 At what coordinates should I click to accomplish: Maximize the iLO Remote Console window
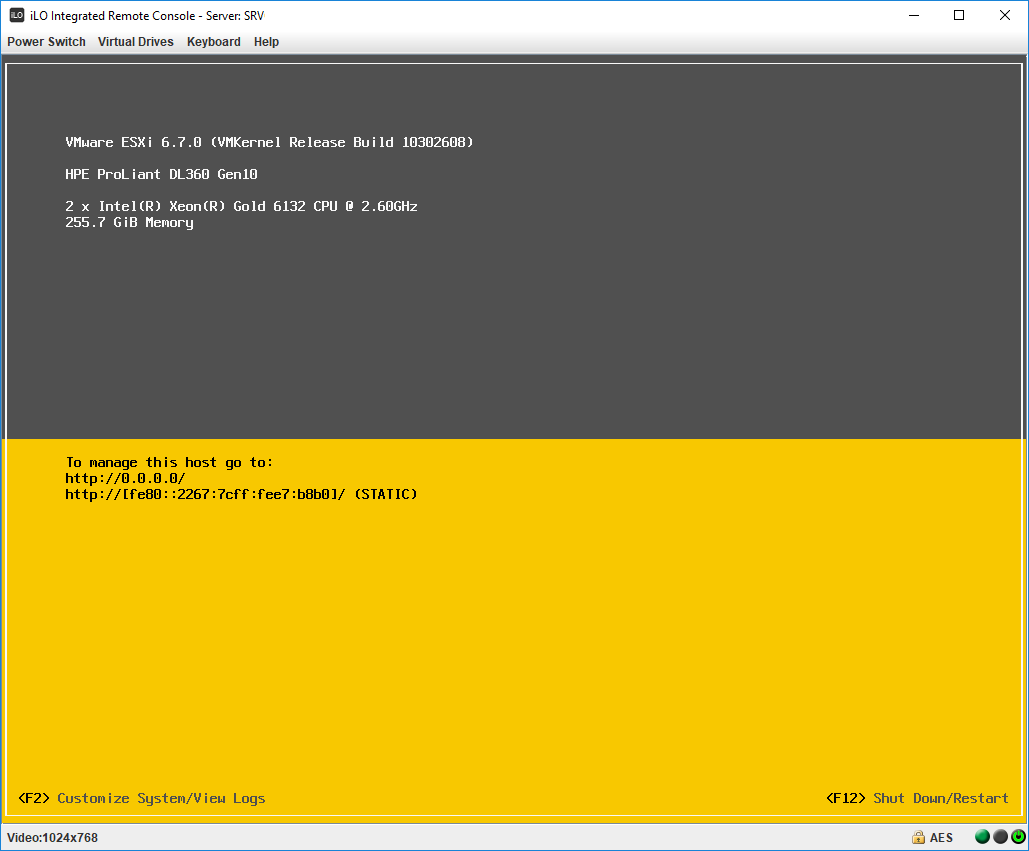[x=959, y=15]
